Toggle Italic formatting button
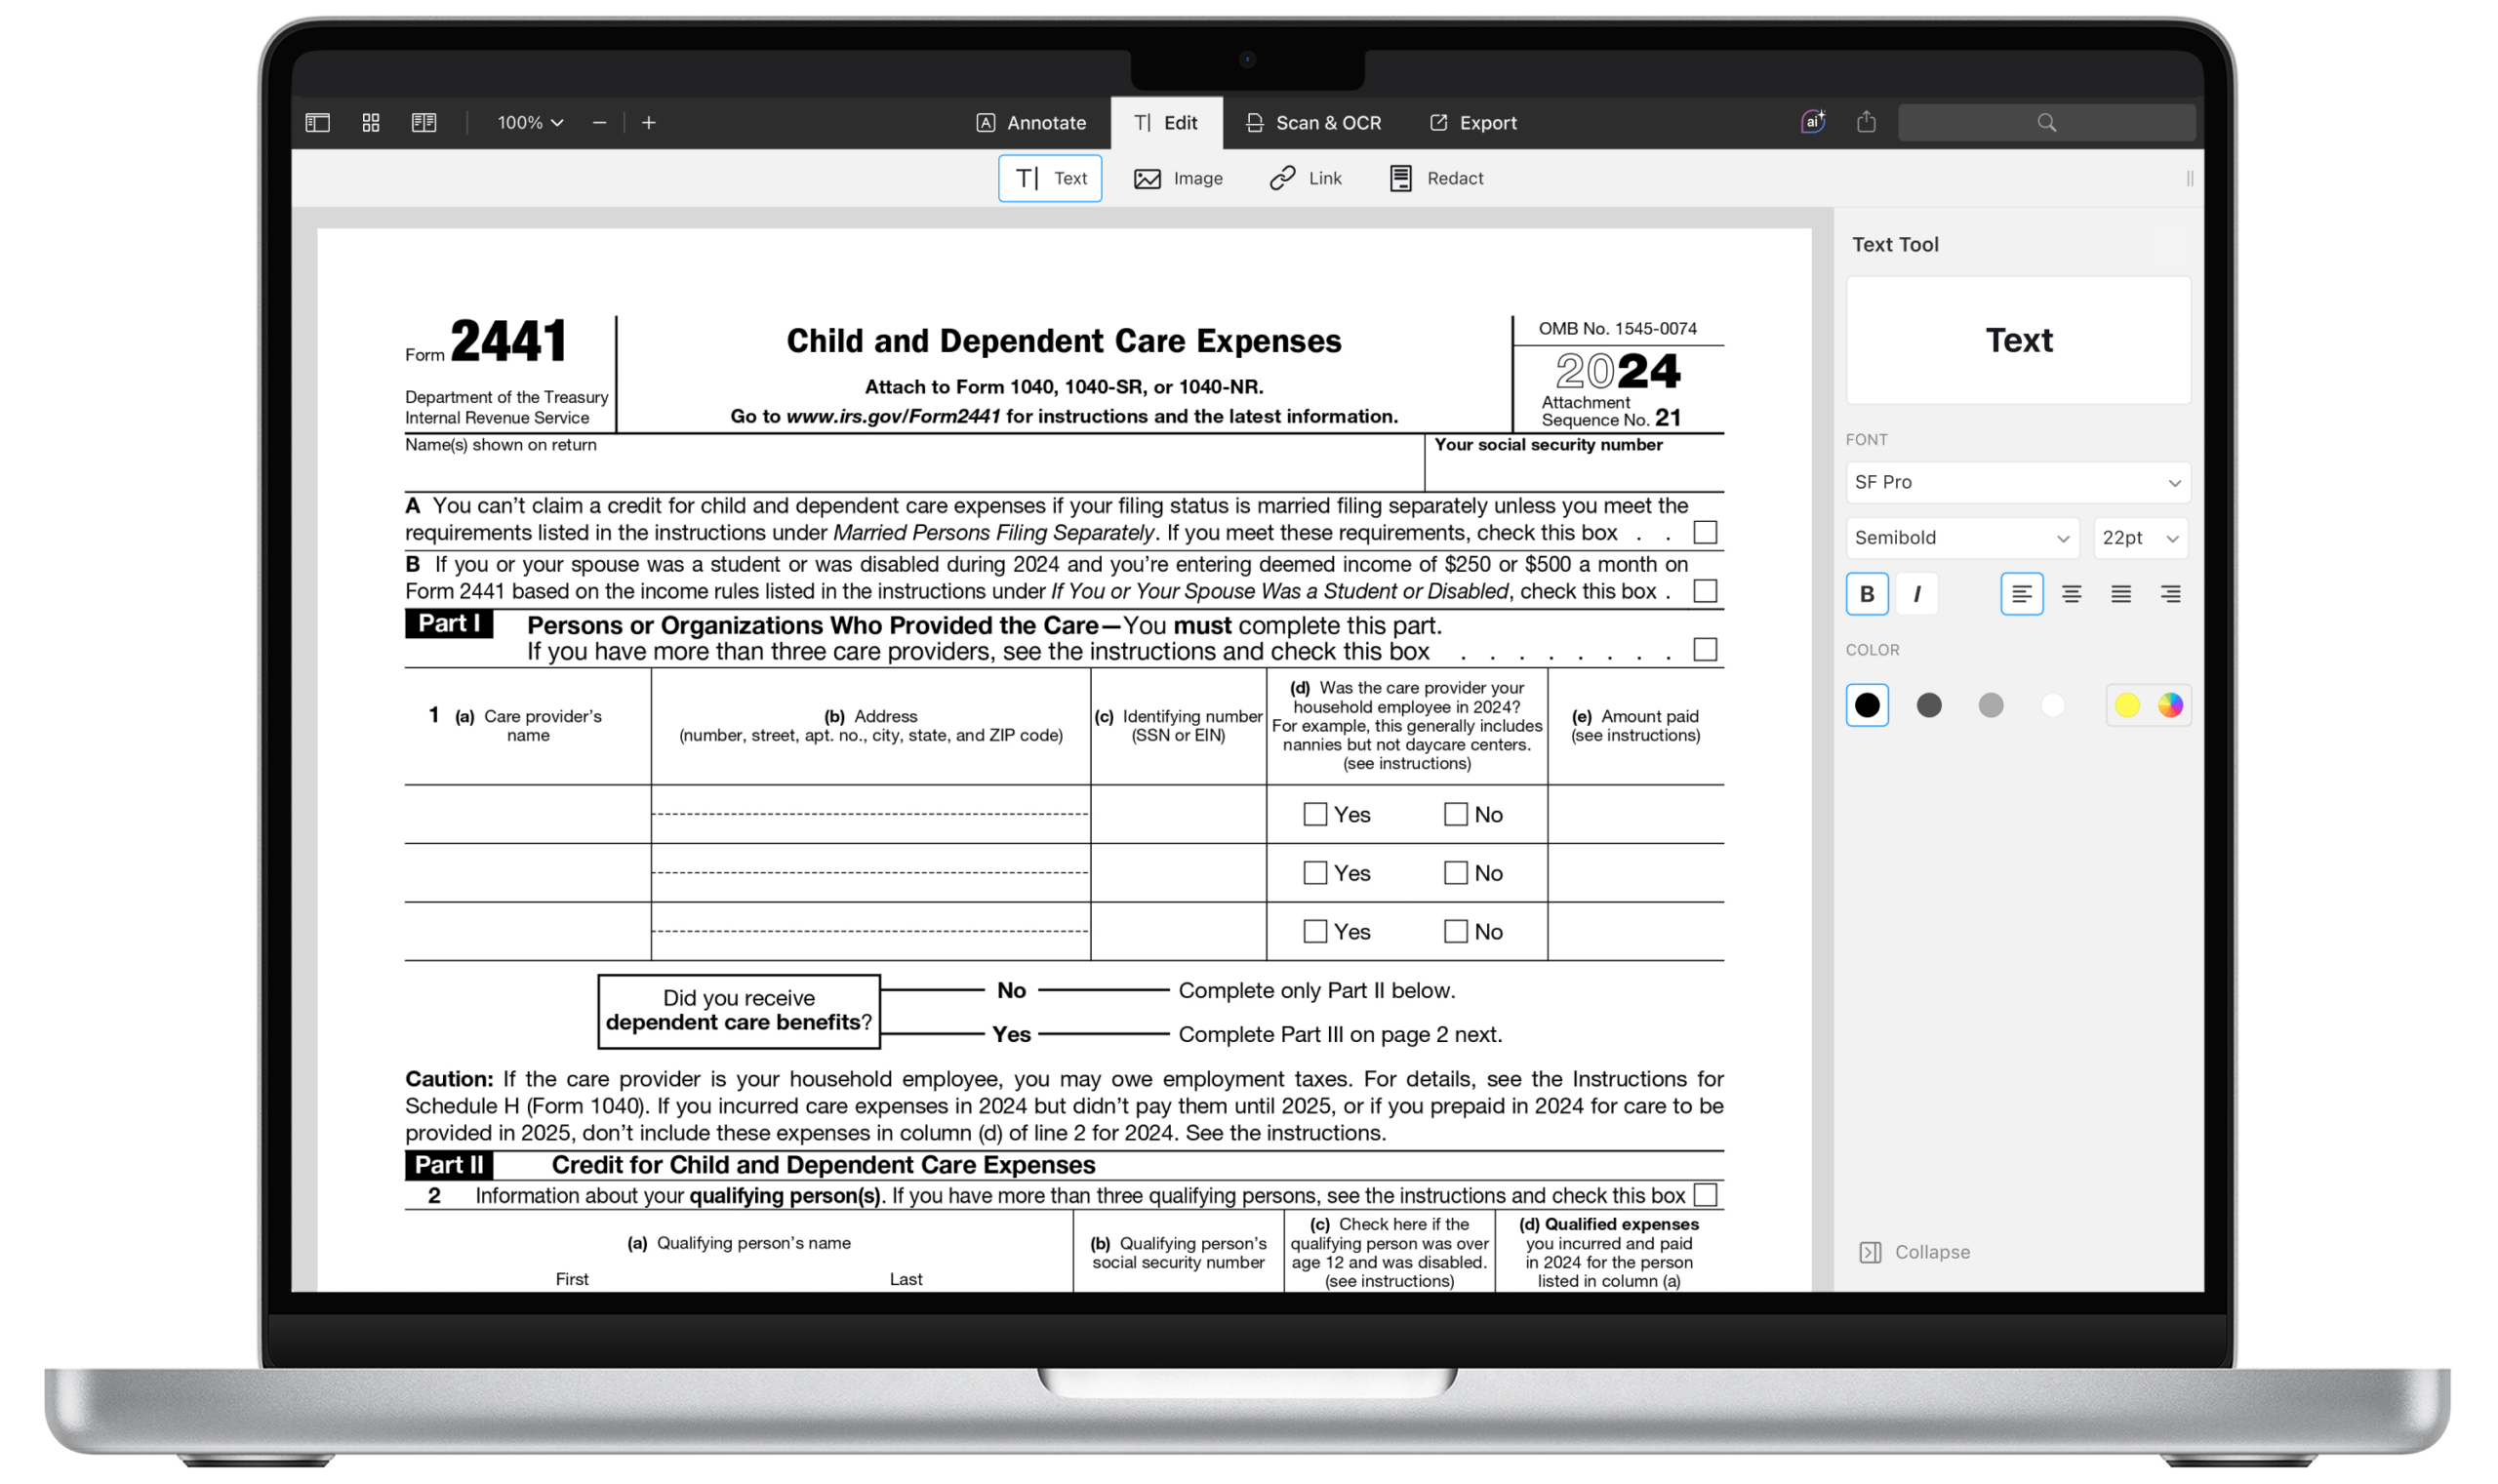2498x1484 pixels. 1916,594
